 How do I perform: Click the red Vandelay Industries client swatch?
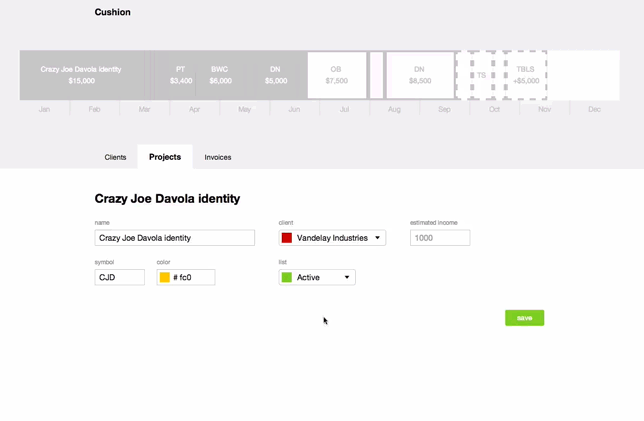[287, 238]
